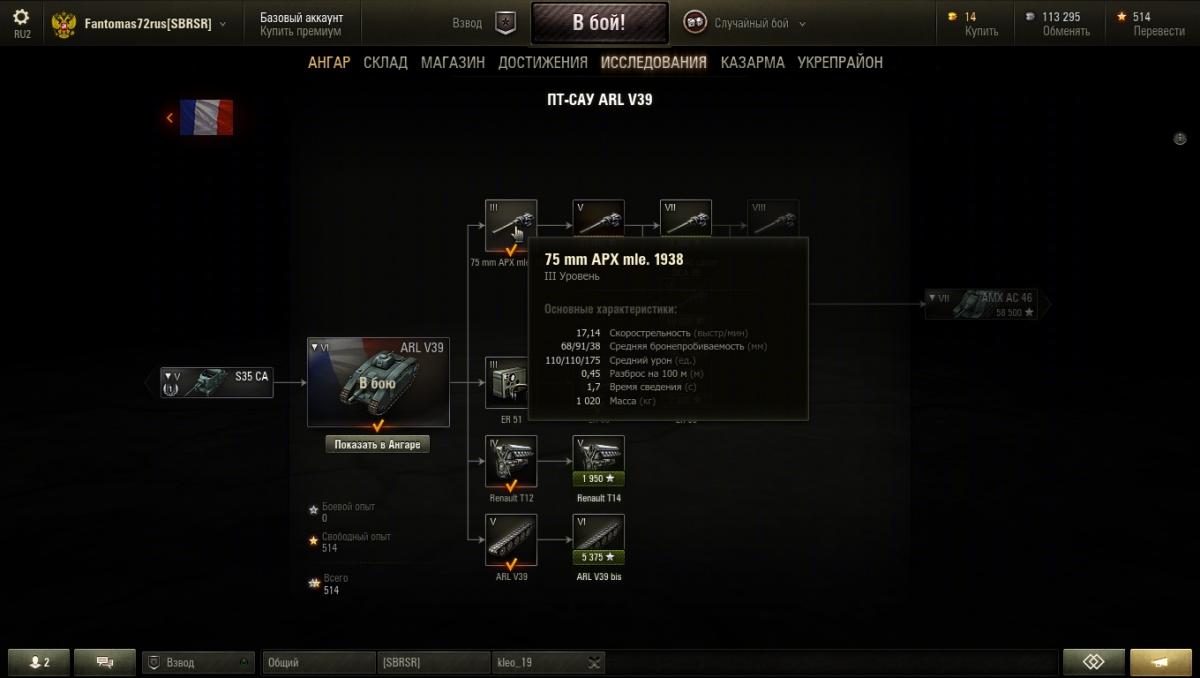The height and width of the screenshot is (678, 1200).
Task: Select the Renault T12 engine module
Action: click(x=511, y=461)
